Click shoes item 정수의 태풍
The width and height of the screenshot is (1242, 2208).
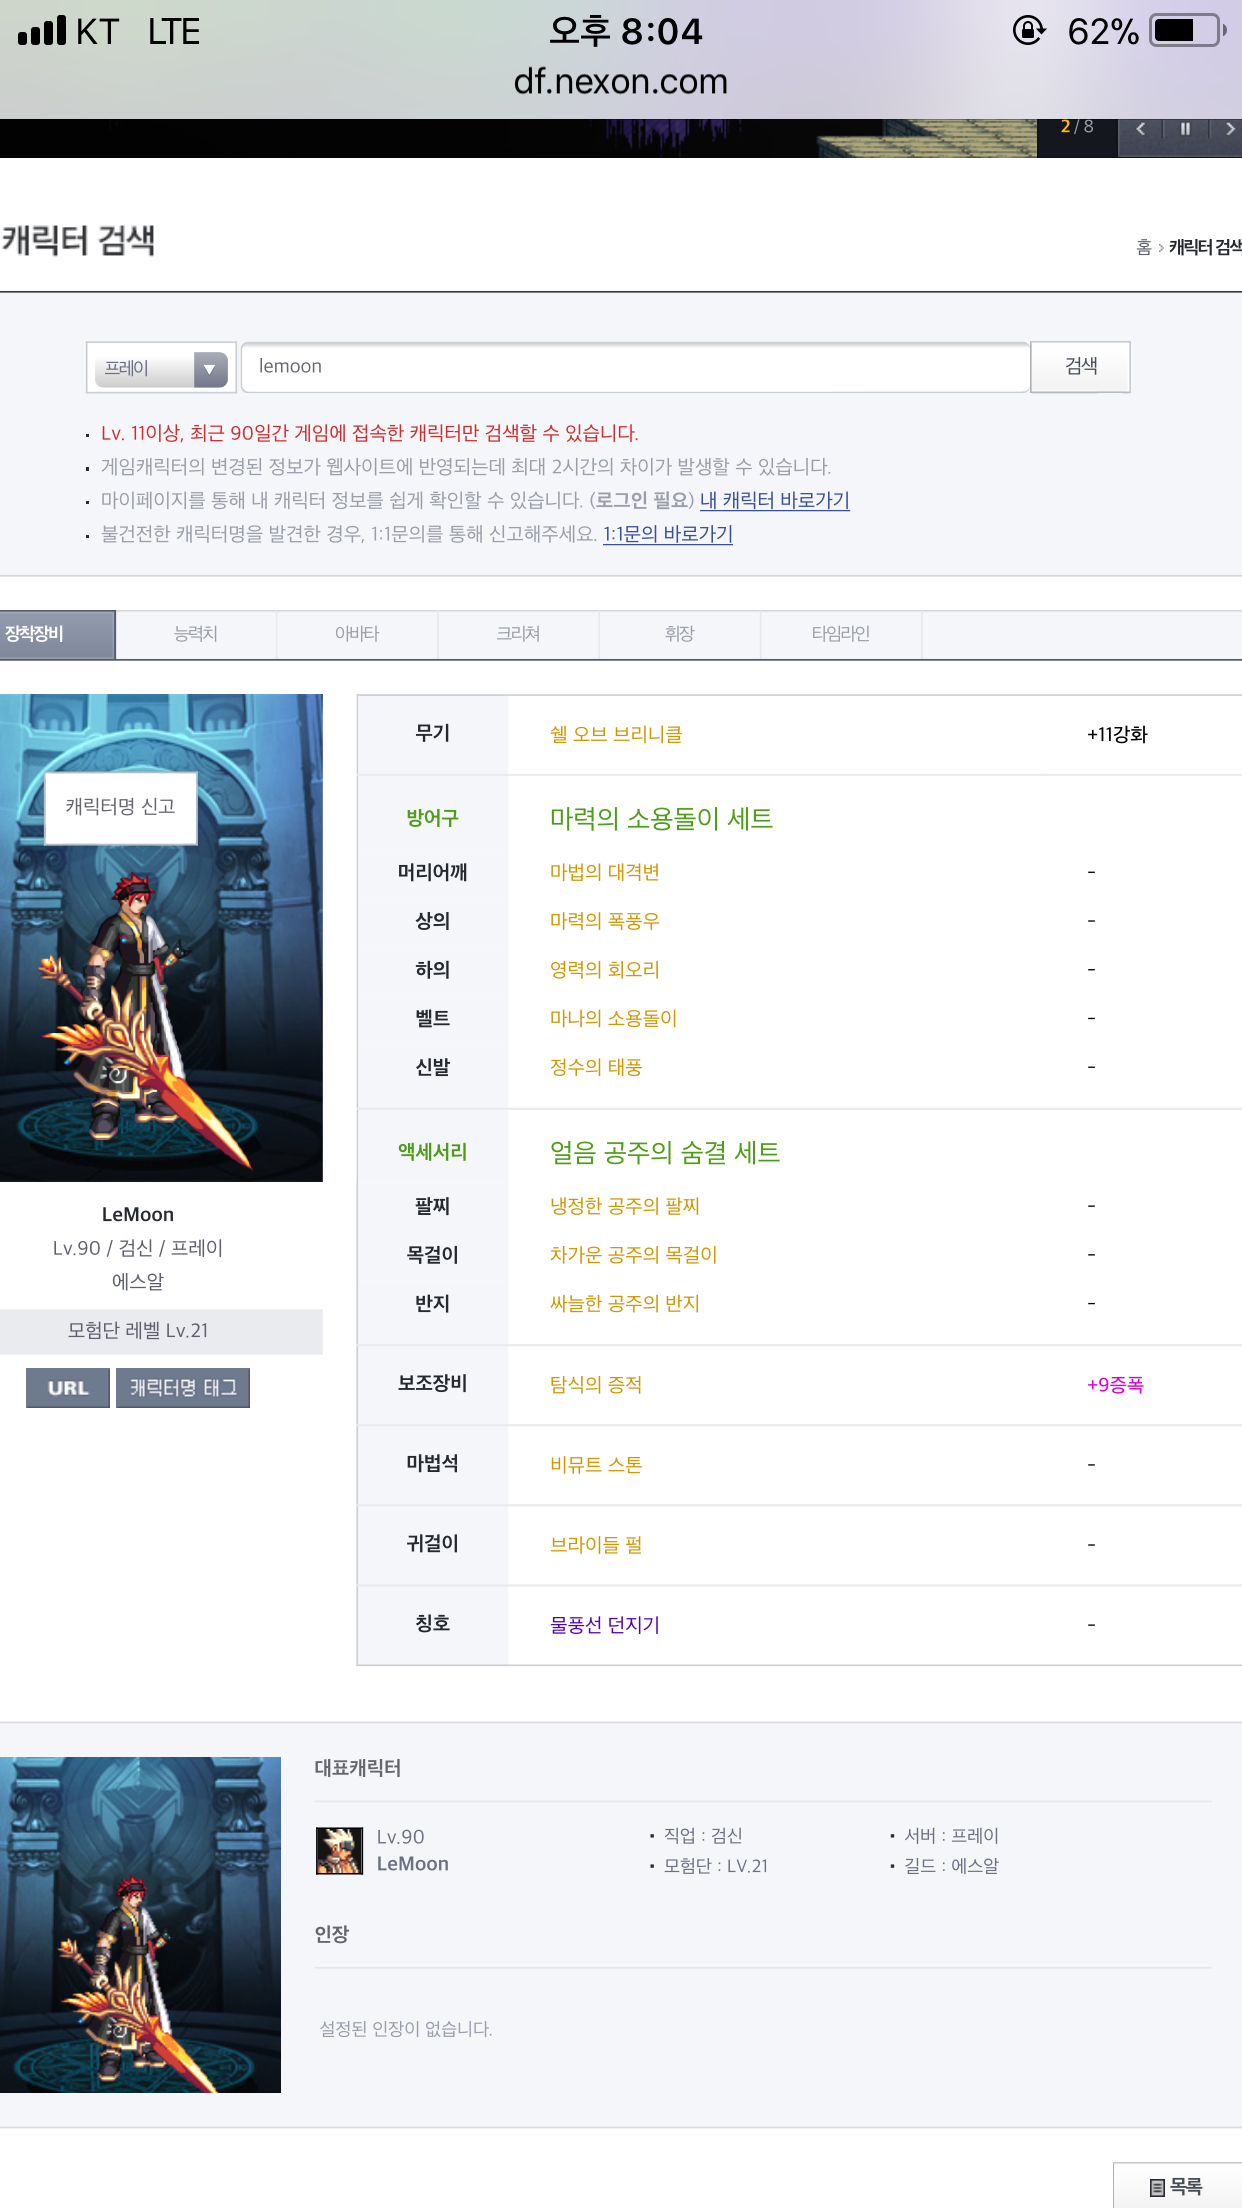pyautogui.click(x=596, y=1068)
